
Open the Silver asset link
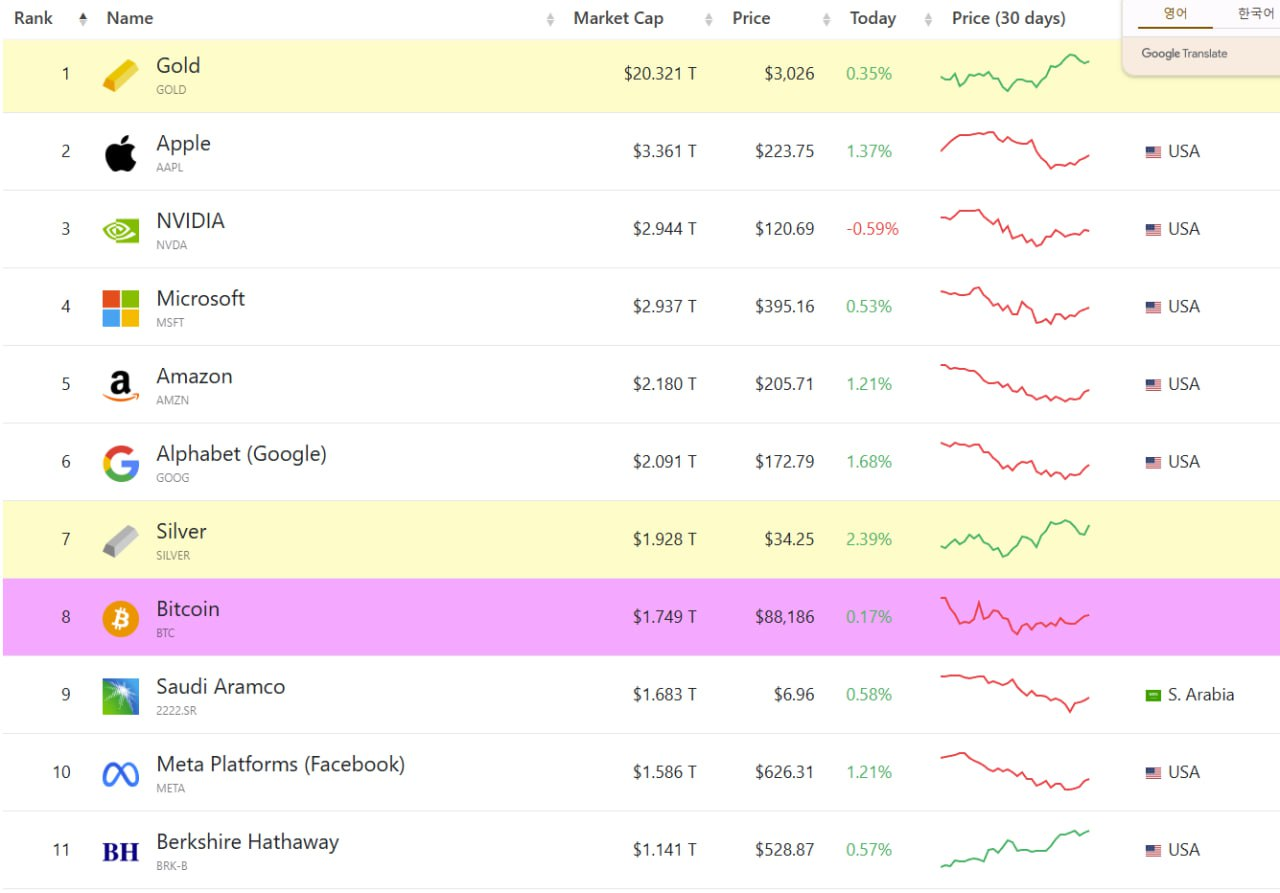(x=181, y=531)
